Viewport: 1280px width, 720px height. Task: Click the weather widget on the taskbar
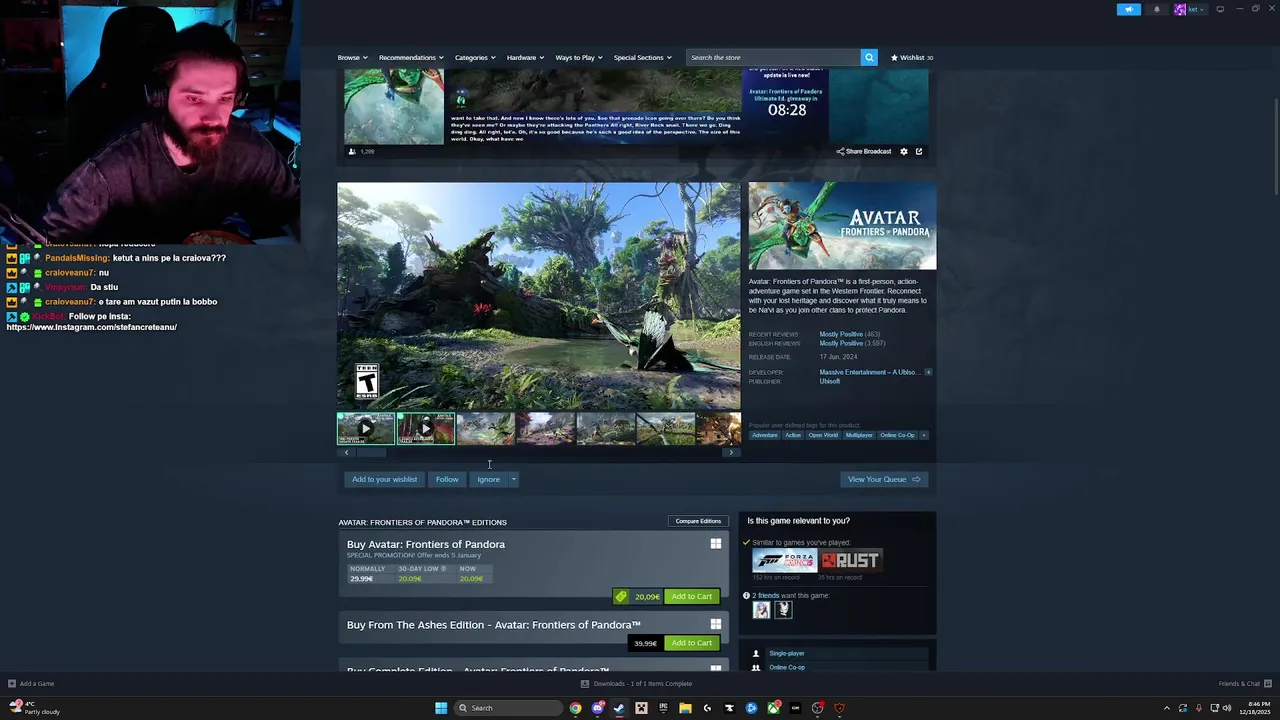pos(35,708)
